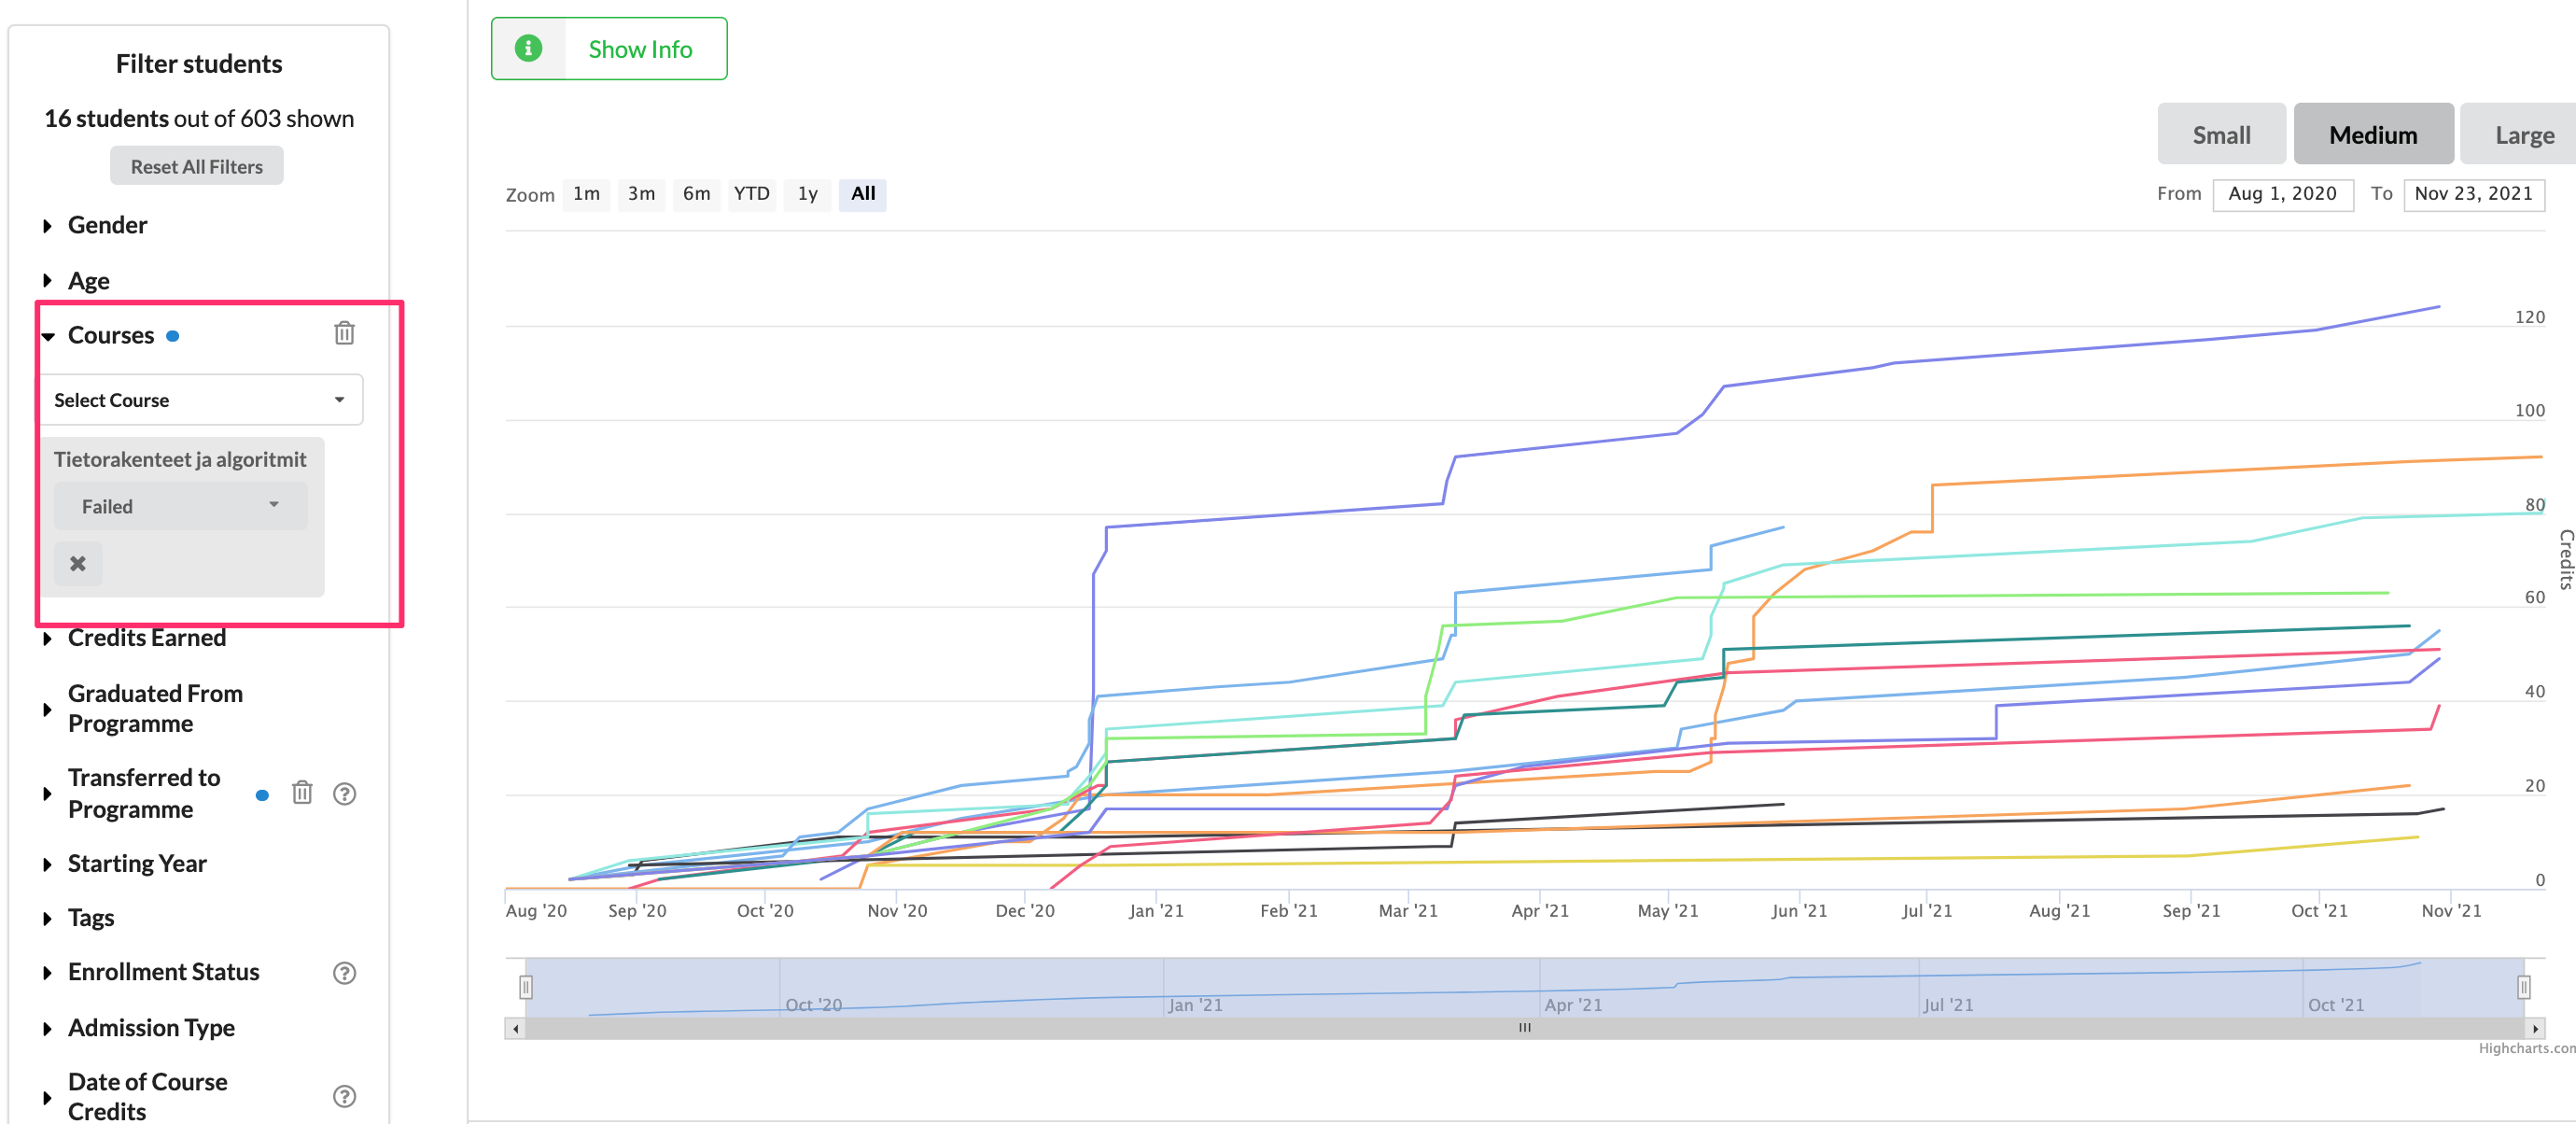Set zoom range to YTD
The image size is (2576, 1124).
coord(751,194)
